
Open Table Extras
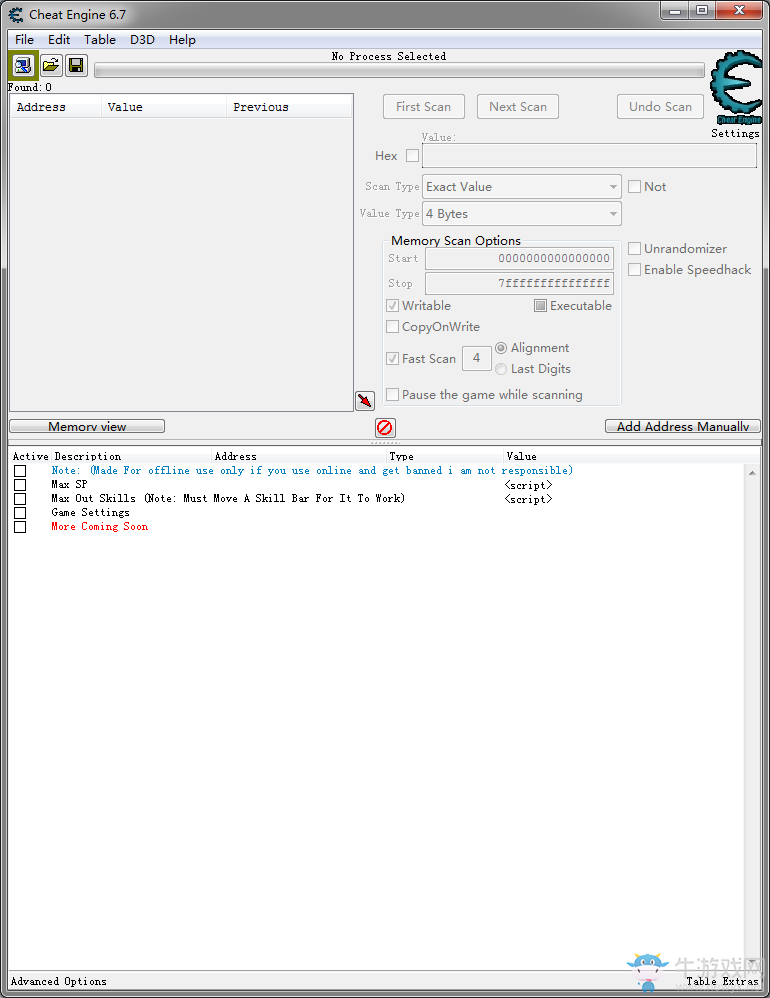pyautogui.click(x=722, y=981)
